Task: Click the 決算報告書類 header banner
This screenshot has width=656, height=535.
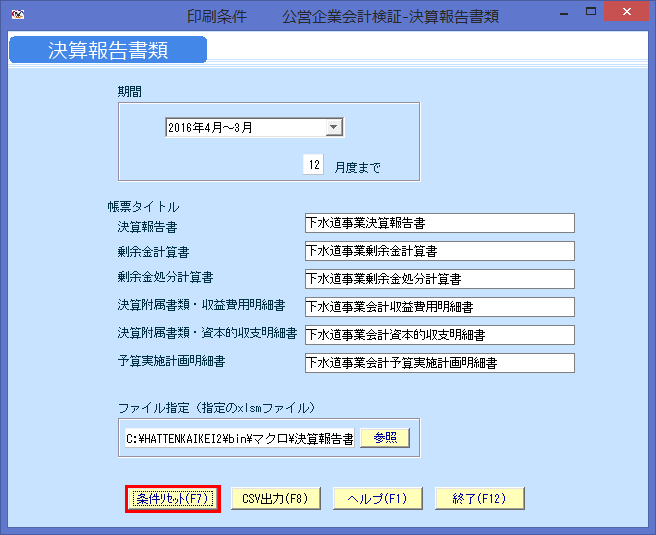Action: (x=108, y=50)
